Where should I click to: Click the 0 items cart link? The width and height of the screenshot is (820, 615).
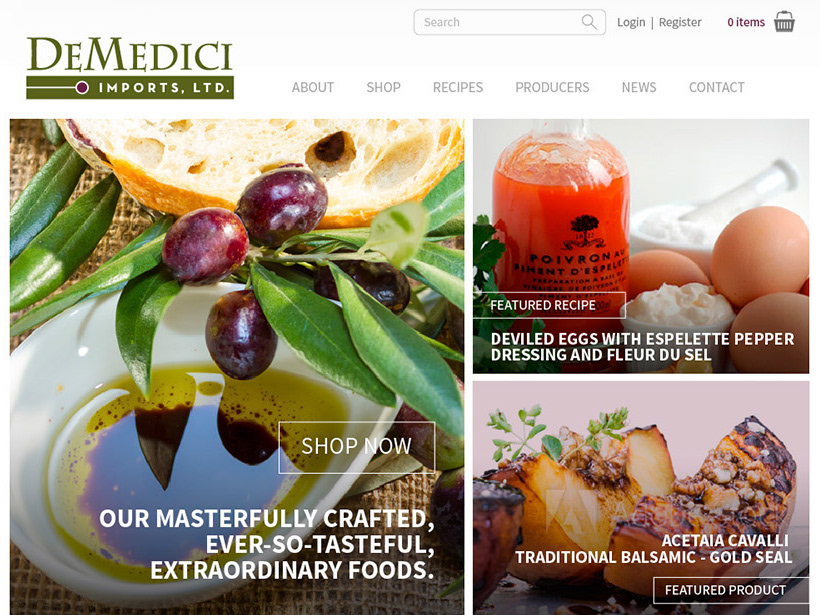point(746,22)
